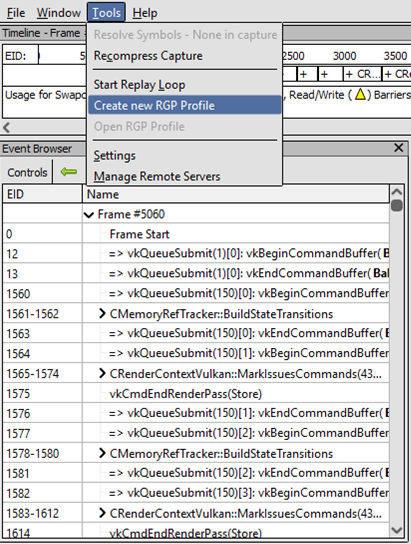Screen dimensions: 411x544
Task: Expand CRenderContextVulkan row 1583-1612
Action: pyautogui.click(x=102, y=513)
